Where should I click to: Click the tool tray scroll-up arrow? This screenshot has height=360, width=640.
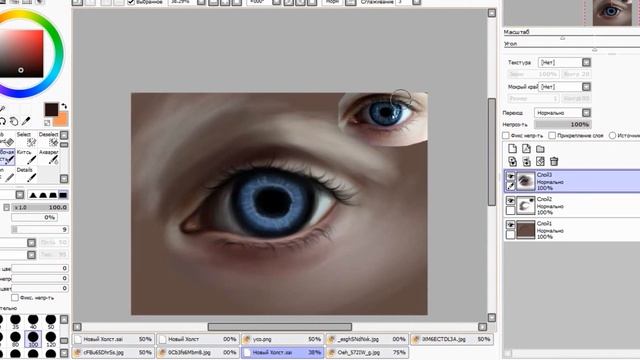coord(64,135)
